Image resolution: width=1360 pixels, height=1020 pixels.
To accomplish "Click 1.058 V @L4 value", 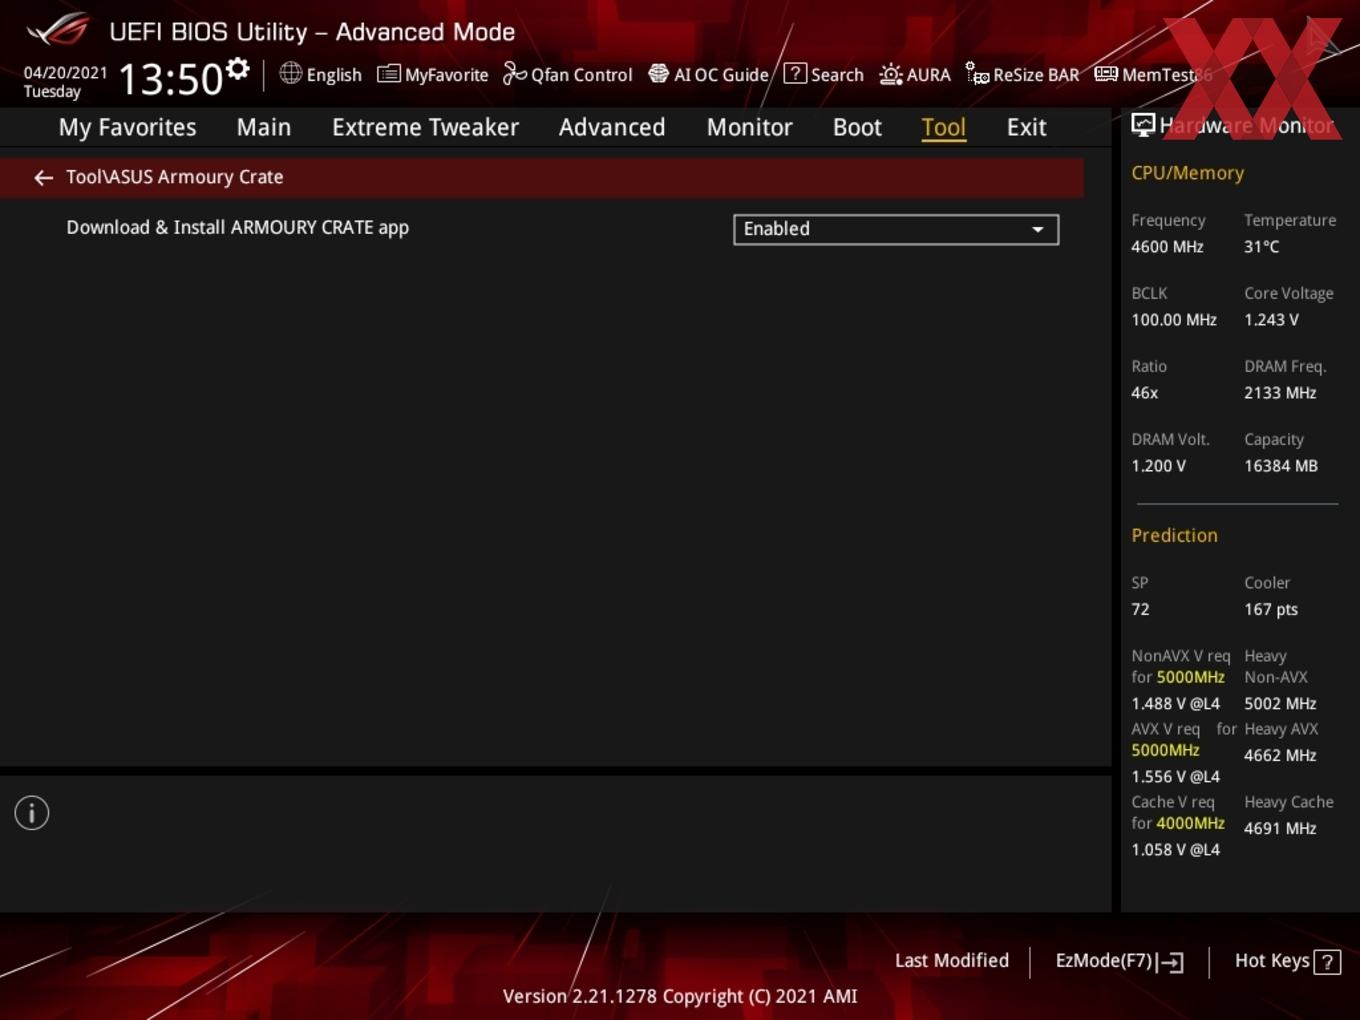I will (1175, 850).
